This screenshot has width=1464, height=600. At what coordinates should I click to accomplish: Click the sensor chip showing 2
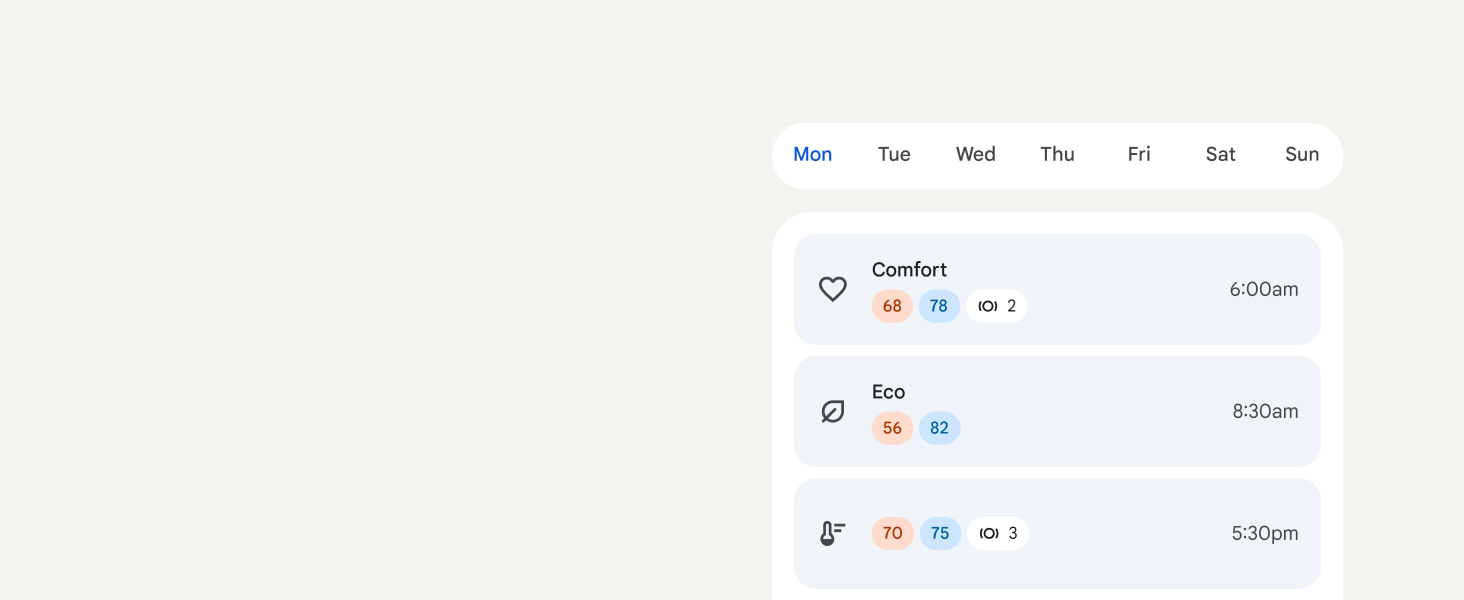[997, 306]
